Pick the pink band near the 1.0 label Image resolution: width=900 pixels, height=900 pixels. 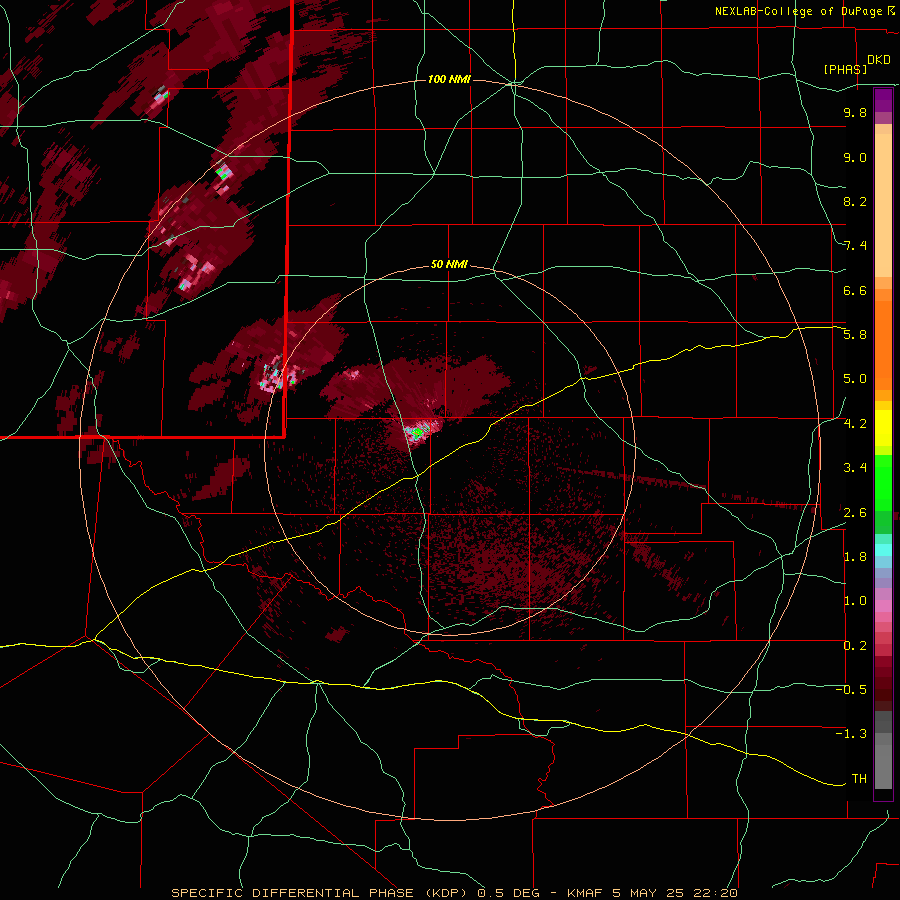883,605
